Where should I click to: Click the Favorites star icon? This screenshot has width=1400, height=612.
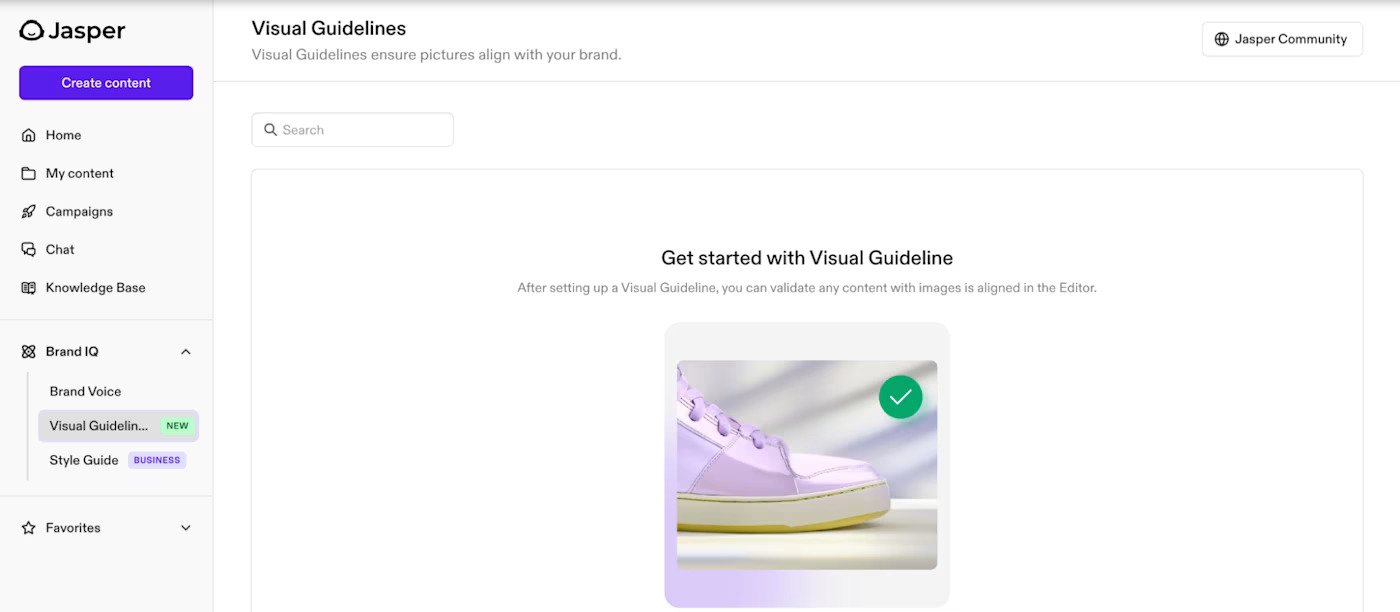point(28,527)
